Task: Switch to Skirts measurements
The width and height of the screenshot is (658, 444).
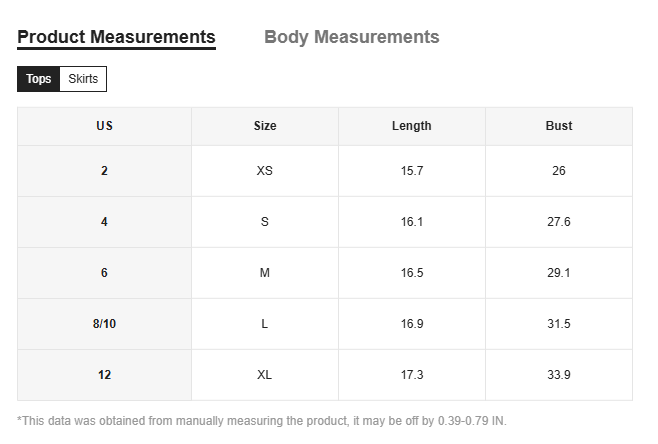Action: coord(83,79)
